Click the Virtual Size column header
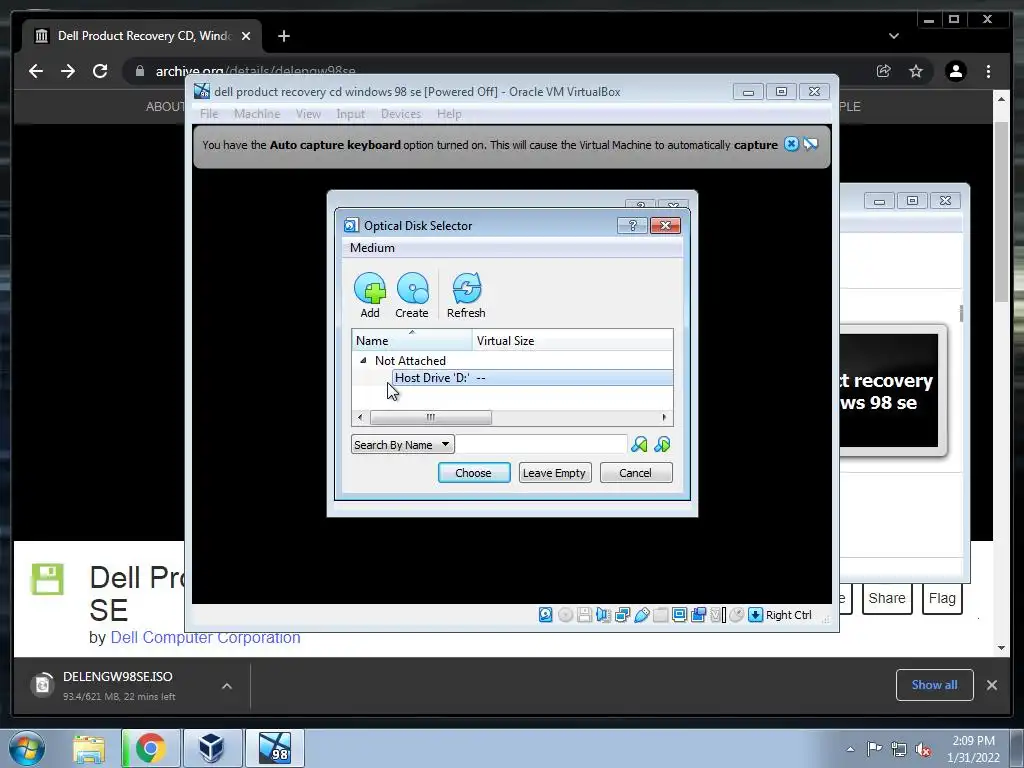The height and width of the screenshot is (768, 1024). point(573,340)
